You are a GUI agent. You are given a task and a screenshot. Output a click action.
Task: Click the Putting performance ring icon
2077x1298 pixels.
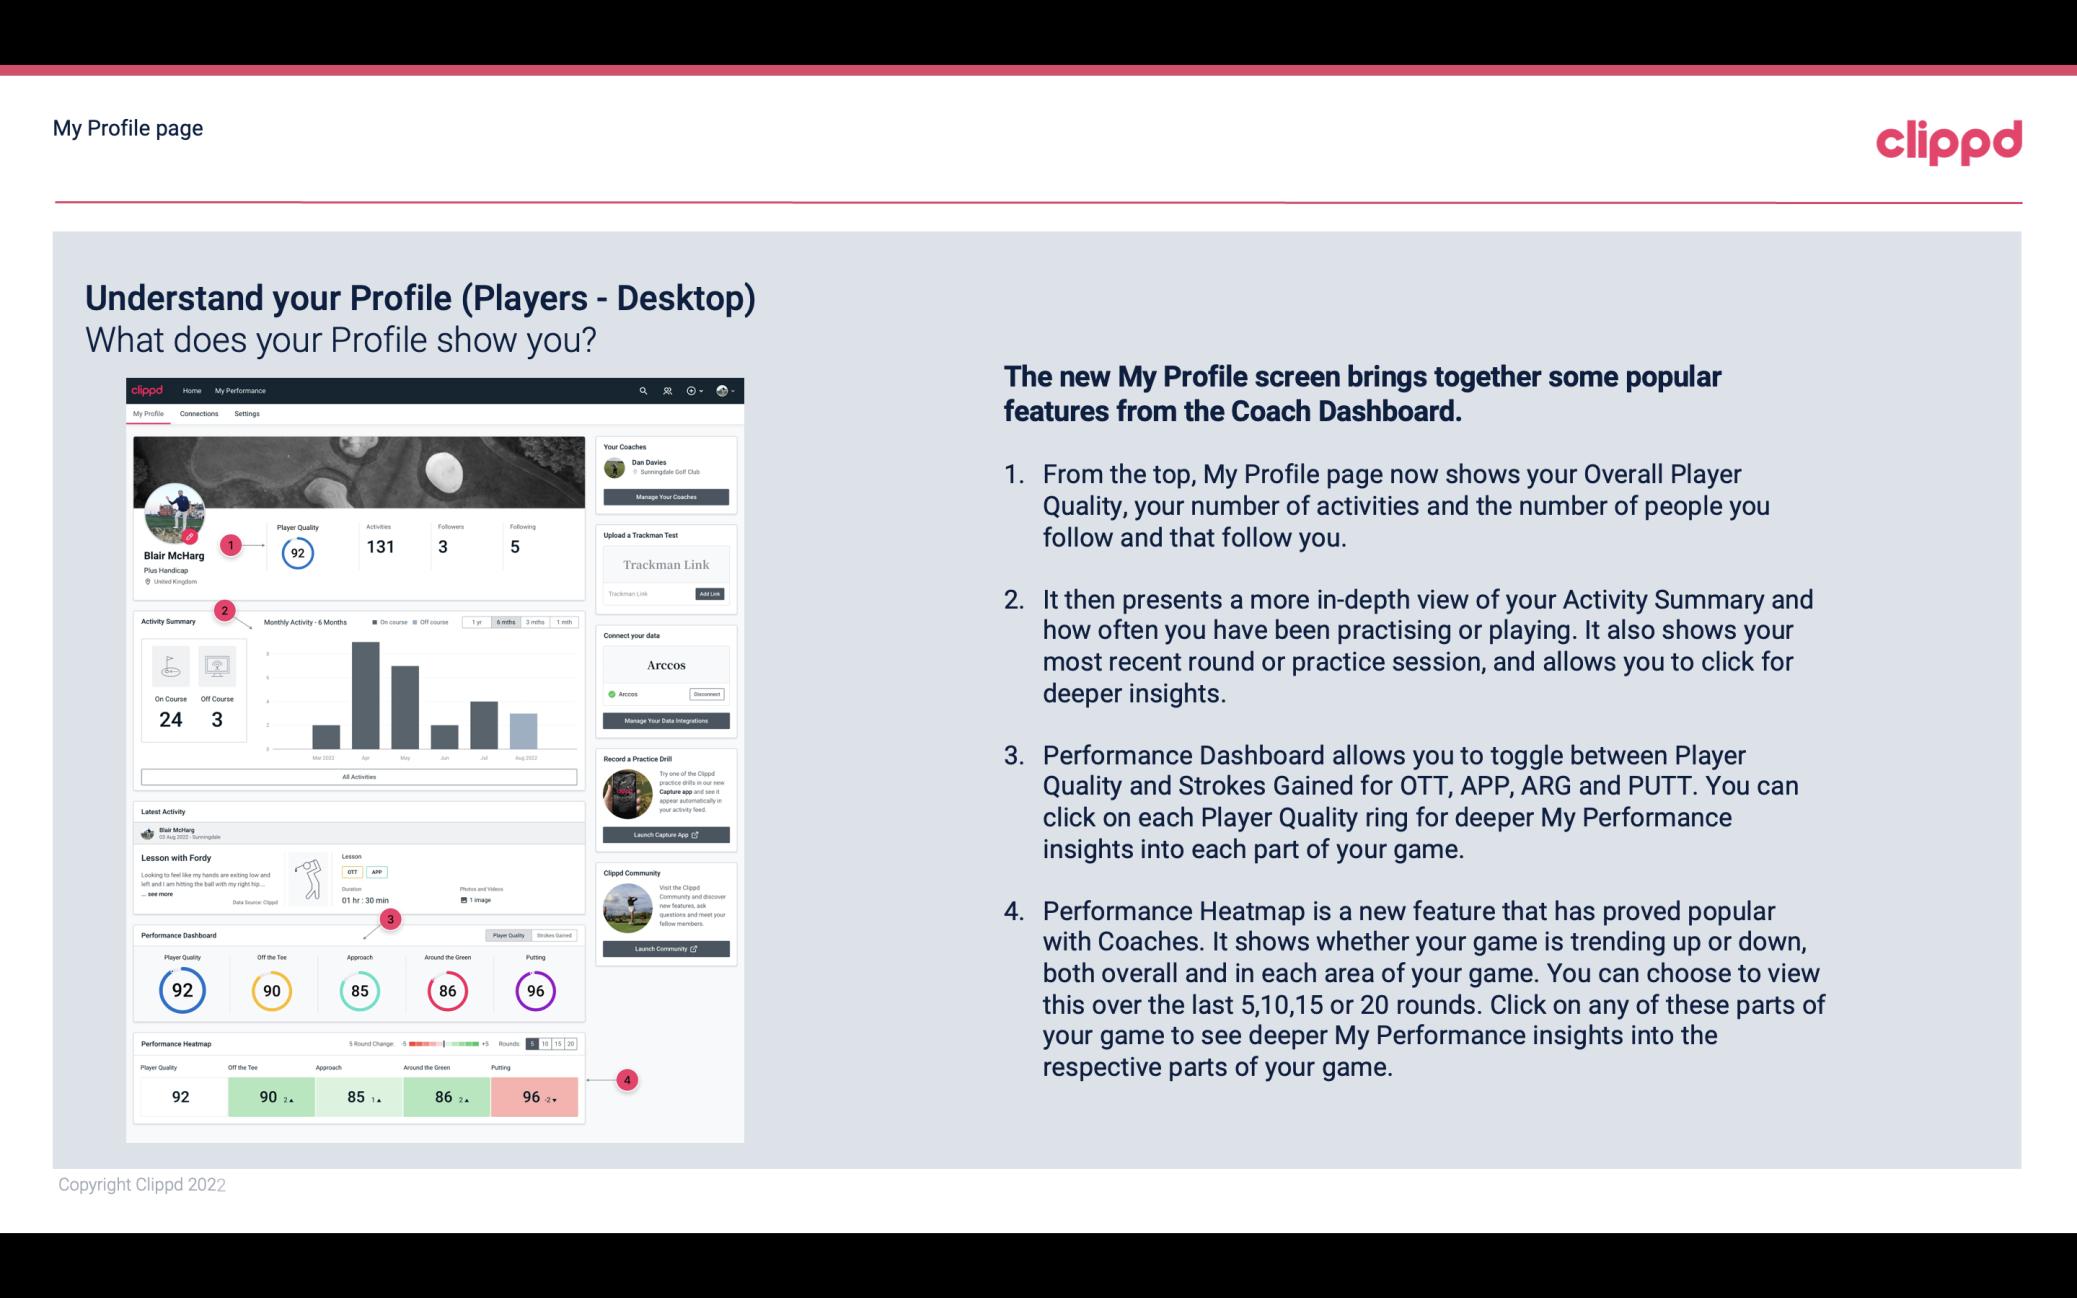532,990
